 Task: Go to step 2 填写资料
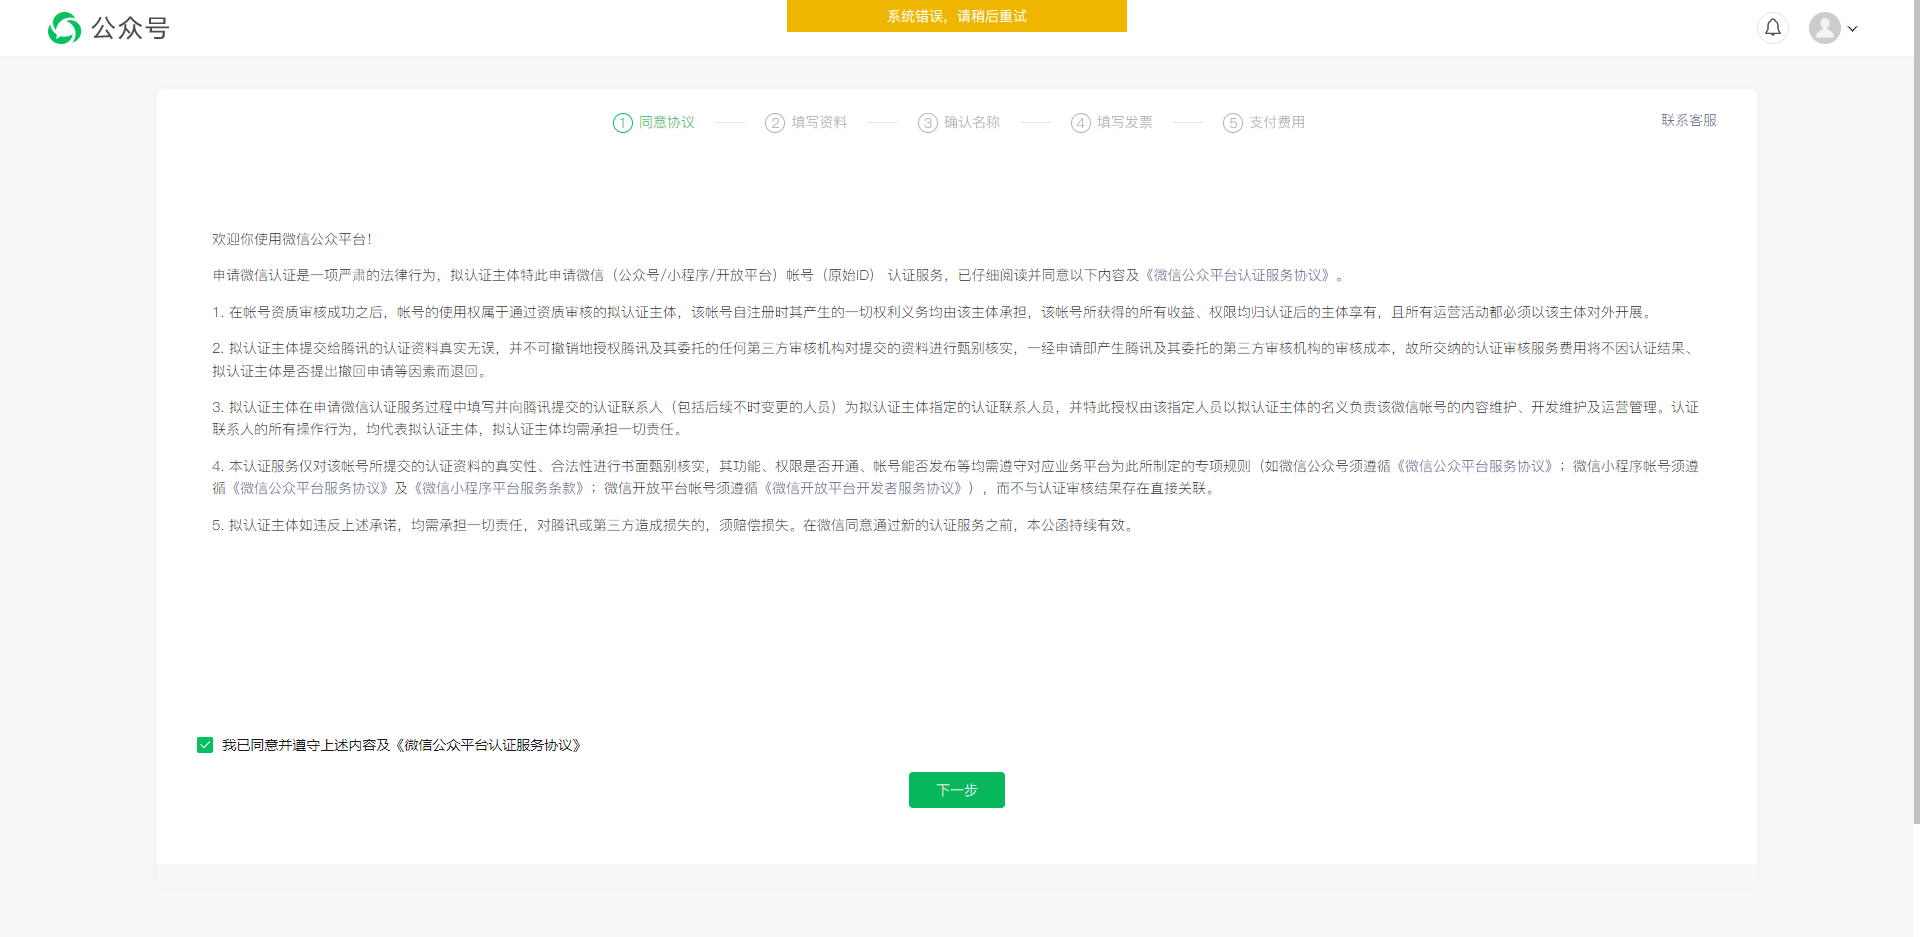806,122
